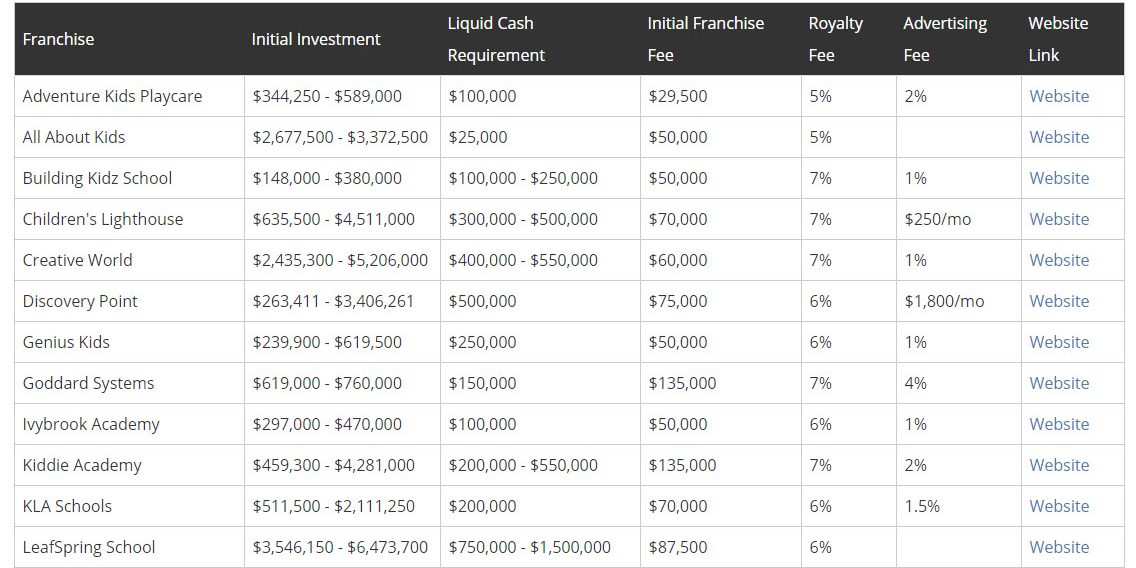This screenshot has width=1136, height=568.
Task: Open Adventure Kids Playcare website link
Action: [1059, 96]
